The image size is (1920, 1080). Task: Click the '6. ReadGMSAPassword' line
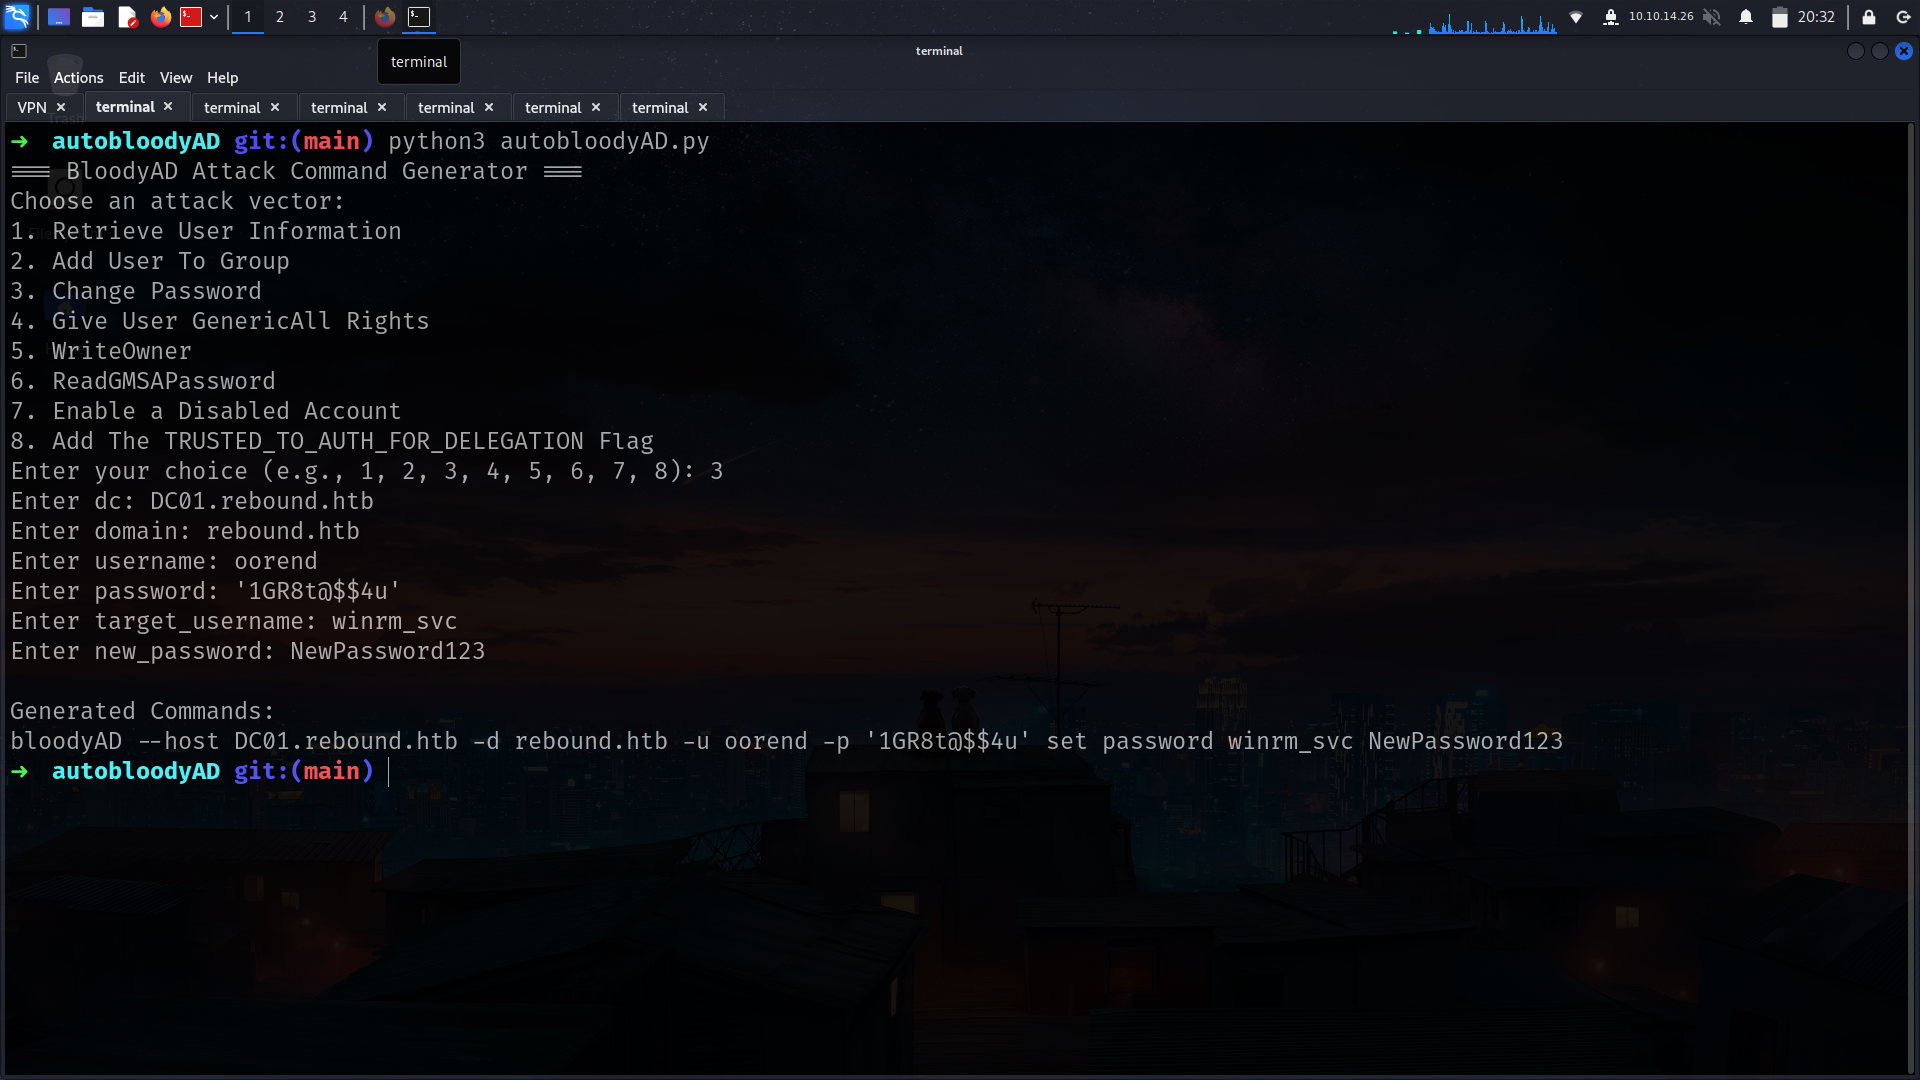coord(143,381)
